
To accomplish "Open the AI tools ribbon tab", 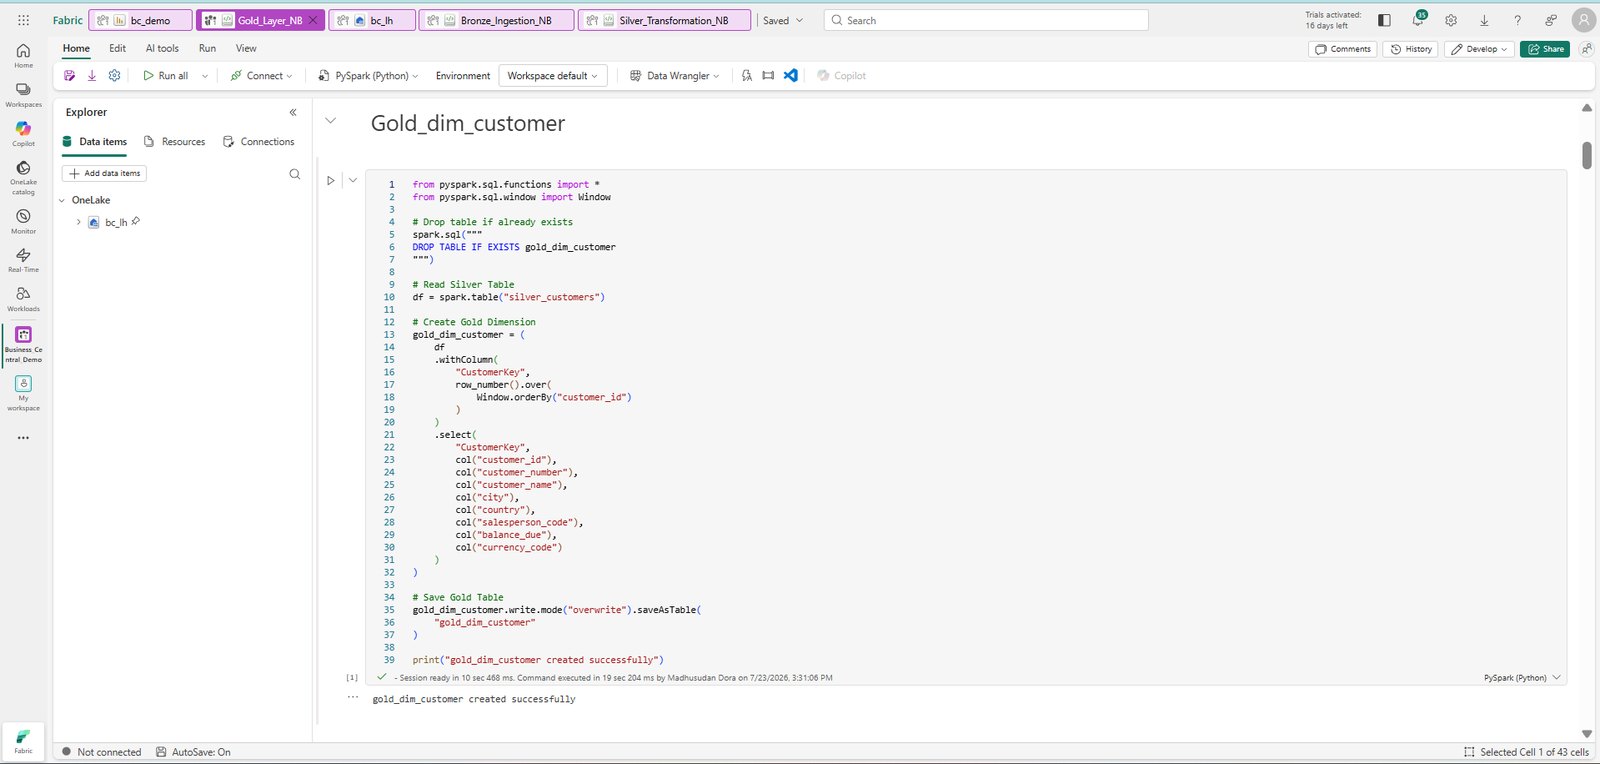I will 162,48.
